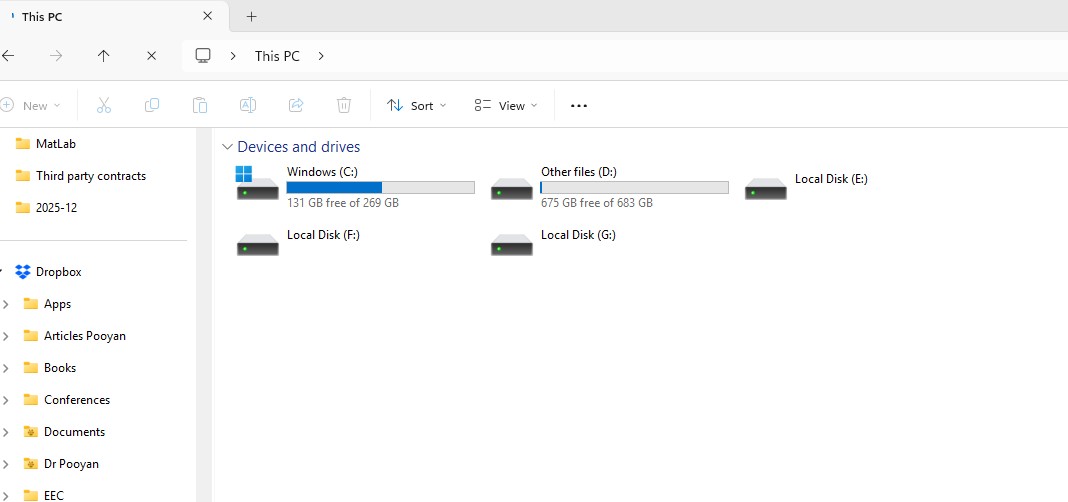Viewport: 1068px width, 502px height.
Task: Click the Paste clipboard icon
Action: [x=200, y=105]
